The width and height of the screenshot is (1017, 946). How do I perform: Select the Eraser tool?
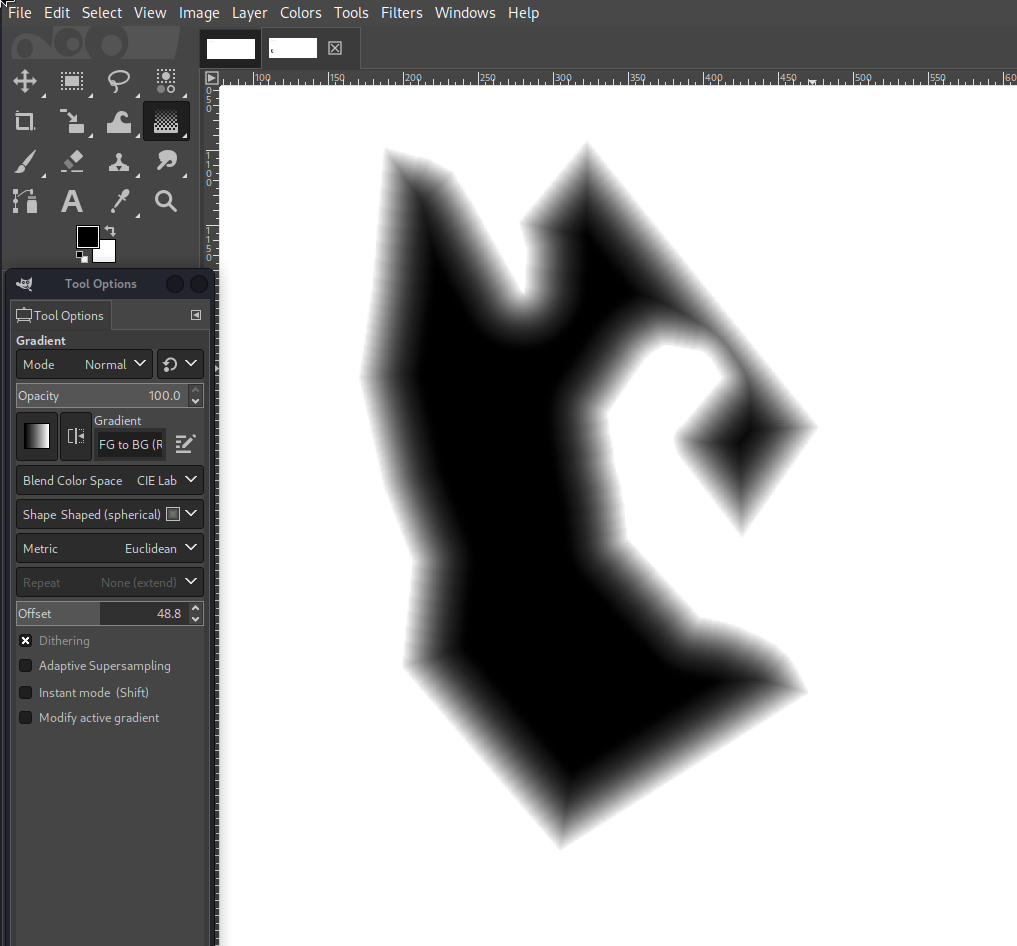(x=72, y=162)
